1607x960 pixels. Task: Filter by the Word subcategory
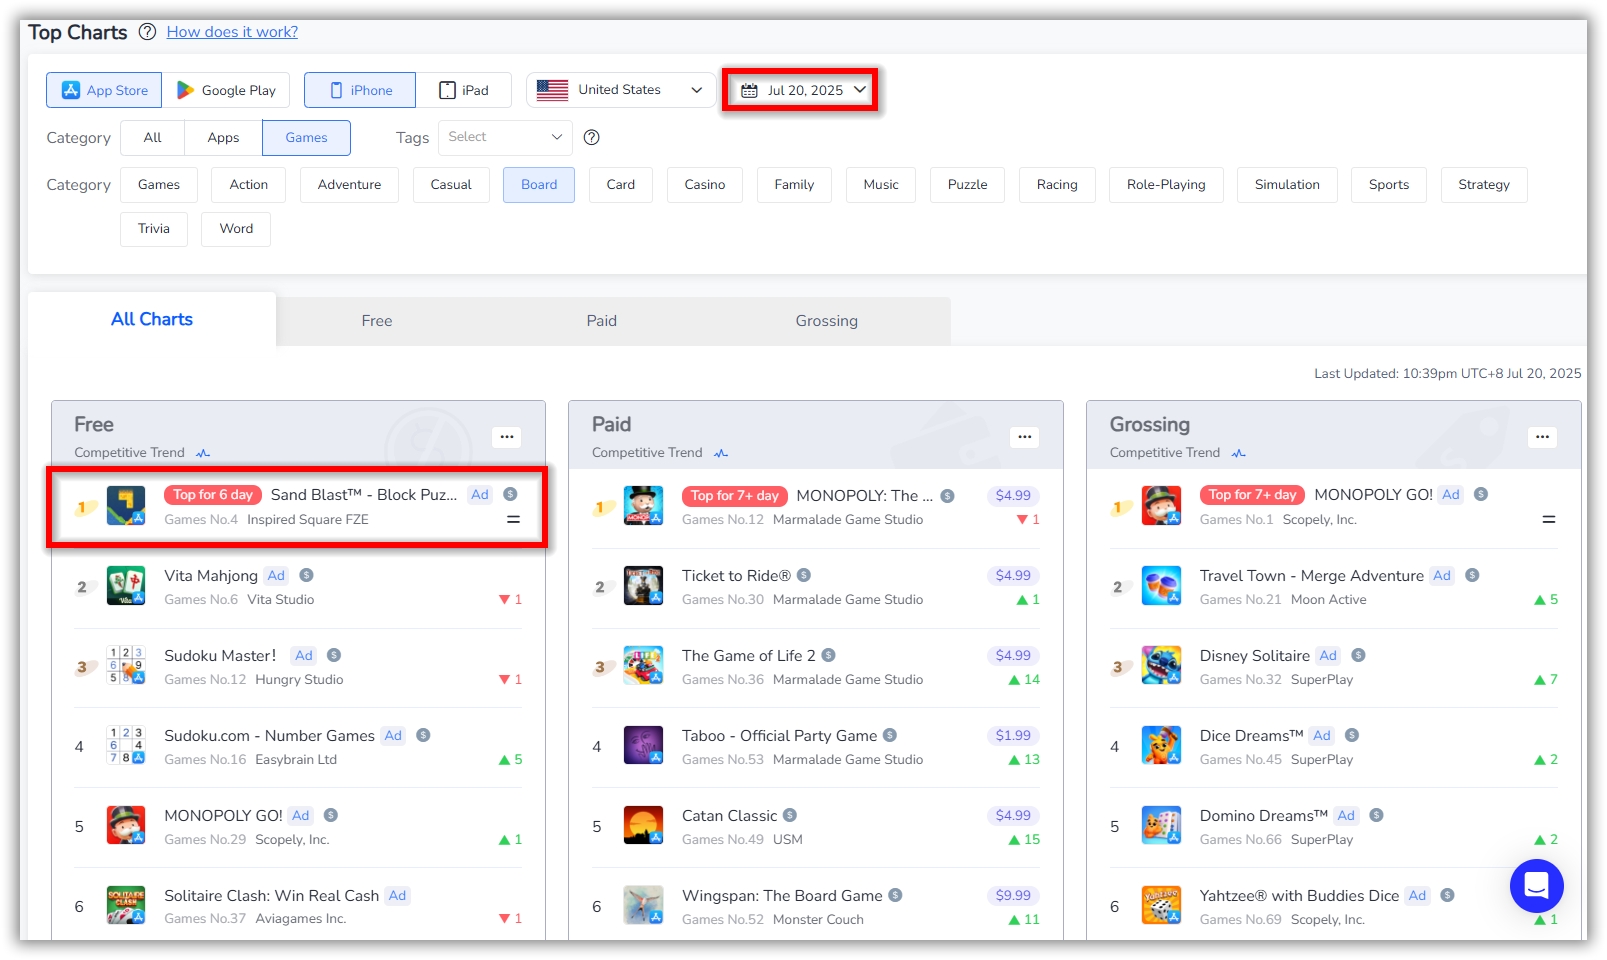point(236,229)
